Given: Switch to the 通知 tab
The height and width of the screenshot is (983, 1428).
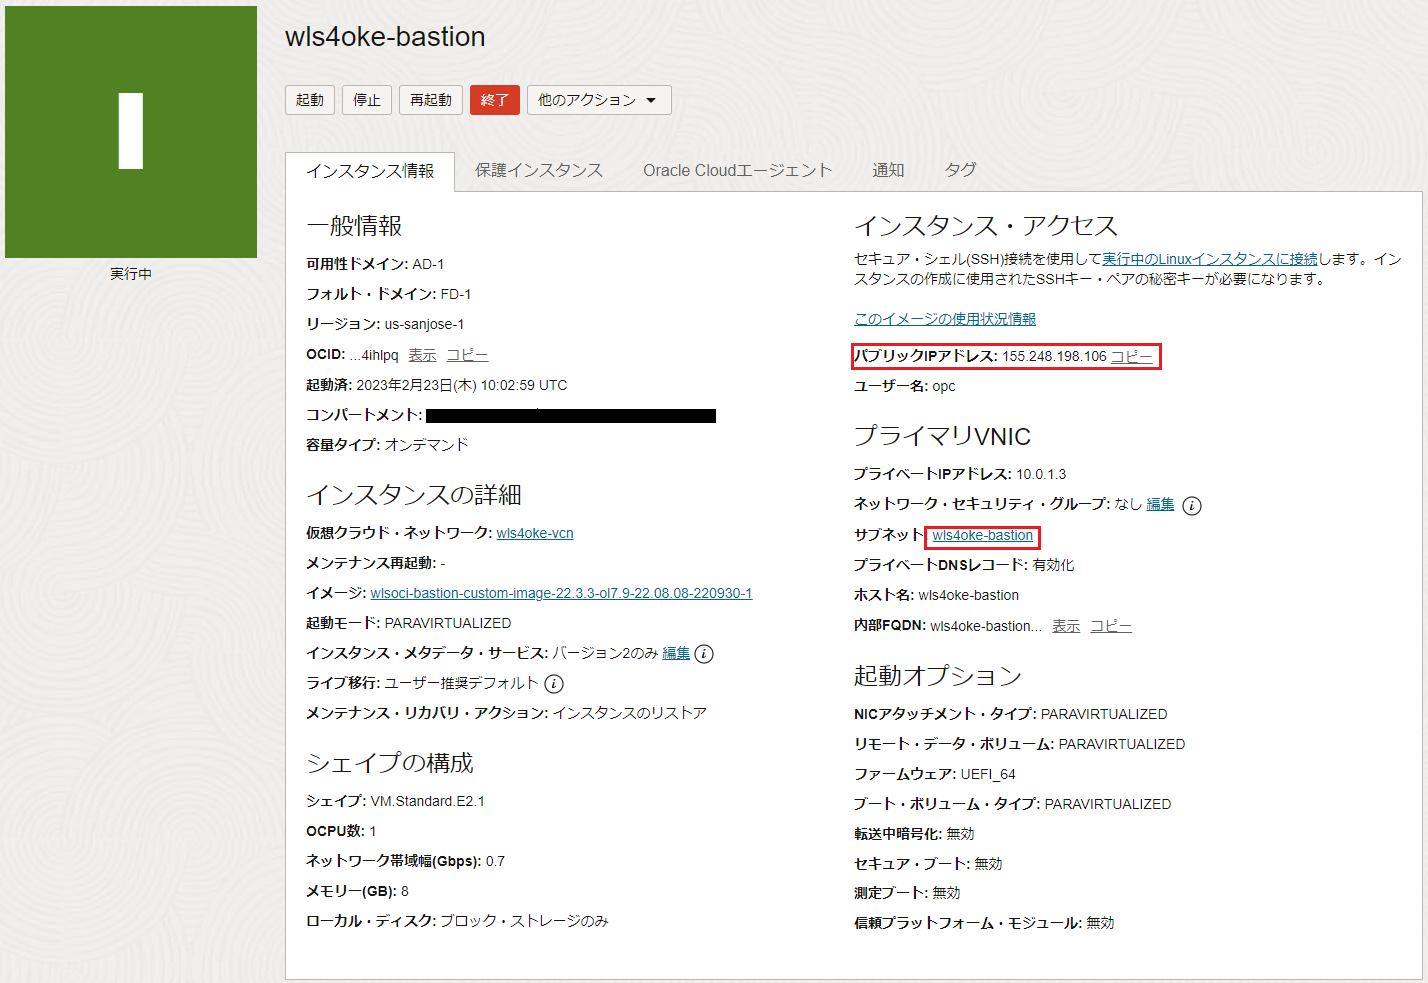Looking at the screenshot, I should click(x=888, y=170).
